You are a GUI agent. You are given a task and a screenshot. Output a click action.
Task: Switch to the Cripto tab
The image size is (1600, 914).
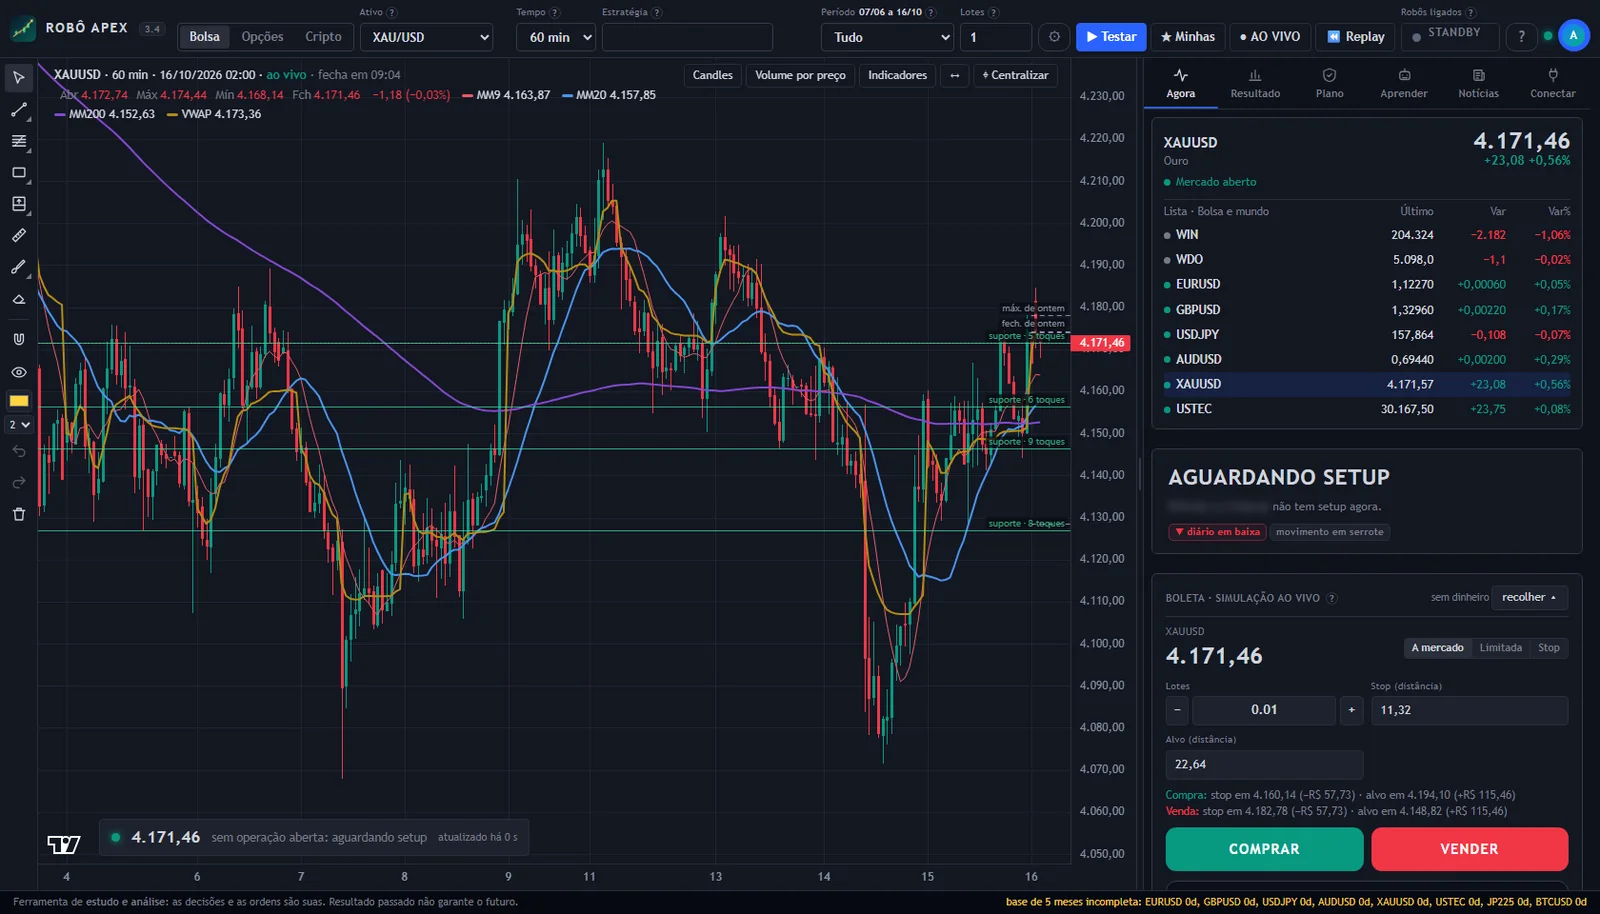pos(323,37)
